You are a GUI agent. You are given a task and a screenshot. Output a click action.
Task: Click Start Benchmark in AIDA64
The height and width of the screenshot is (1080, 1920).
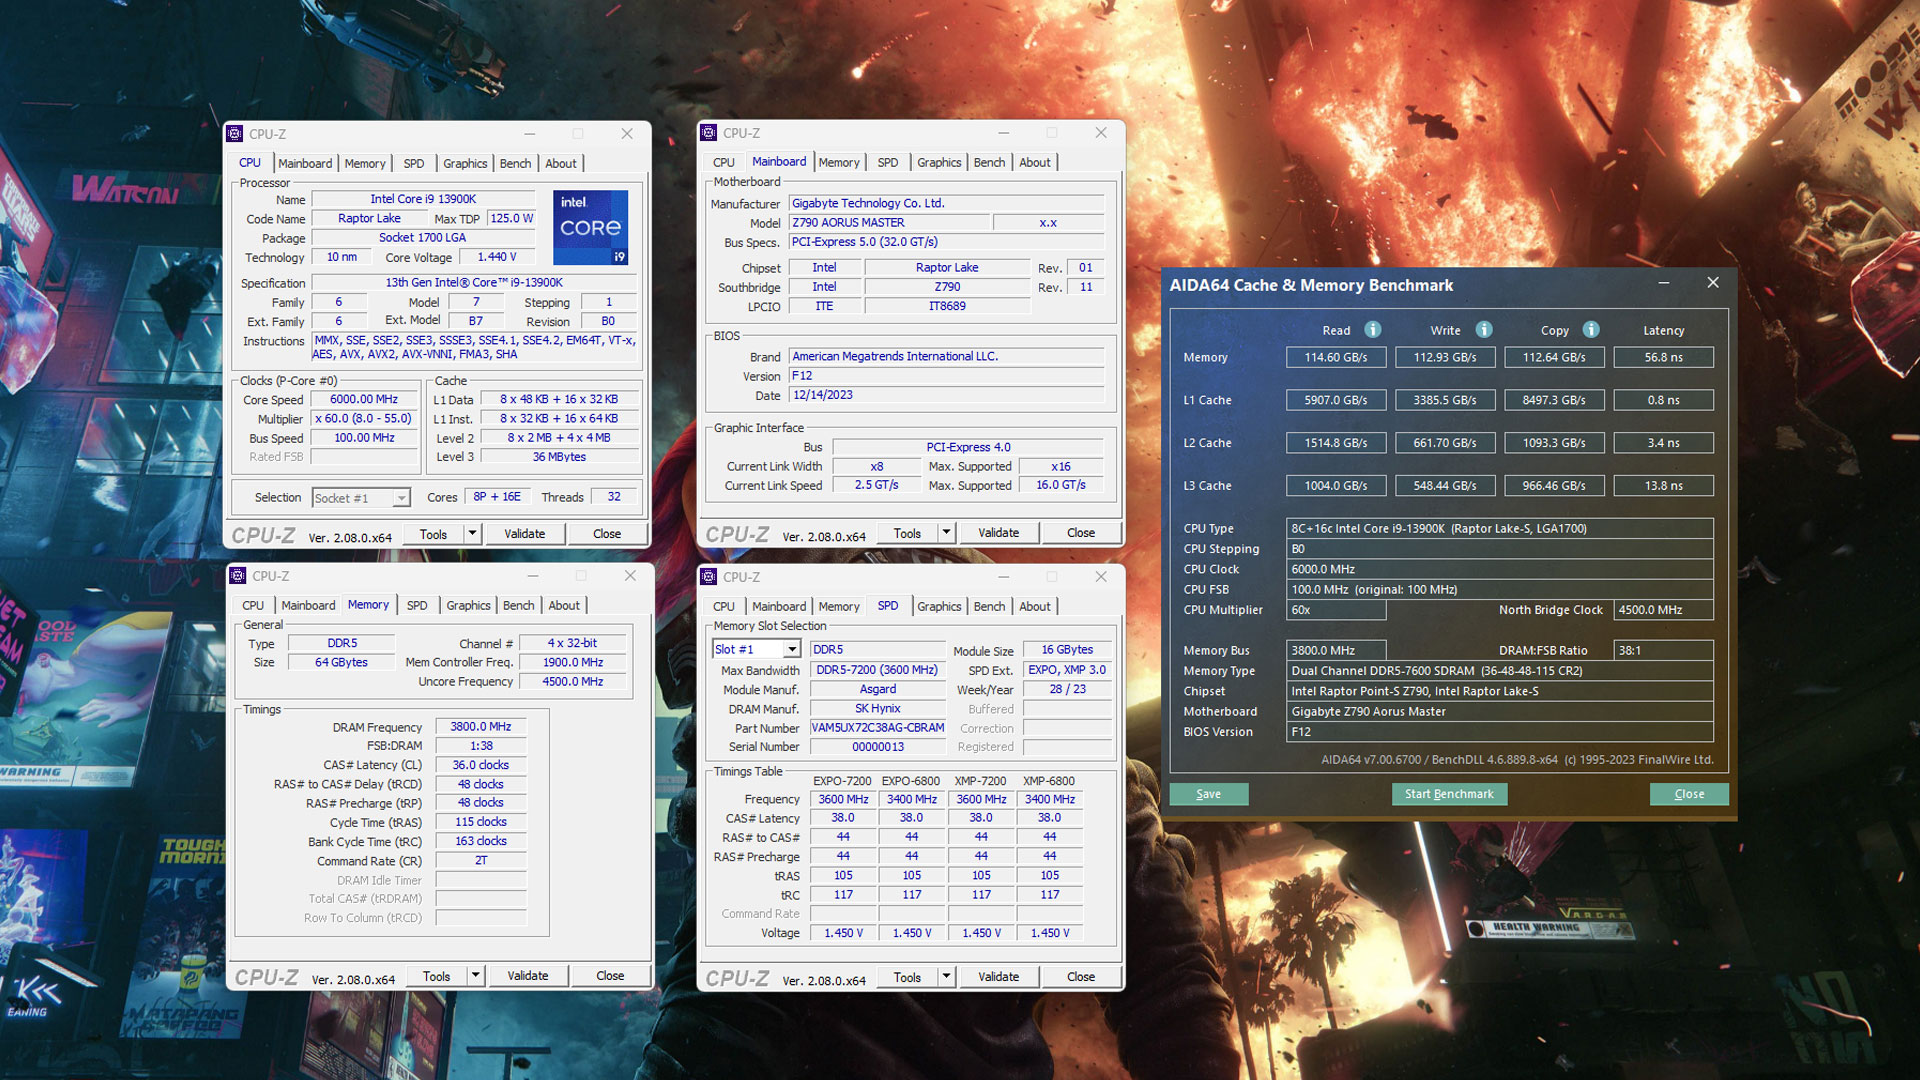[1449, 794]
